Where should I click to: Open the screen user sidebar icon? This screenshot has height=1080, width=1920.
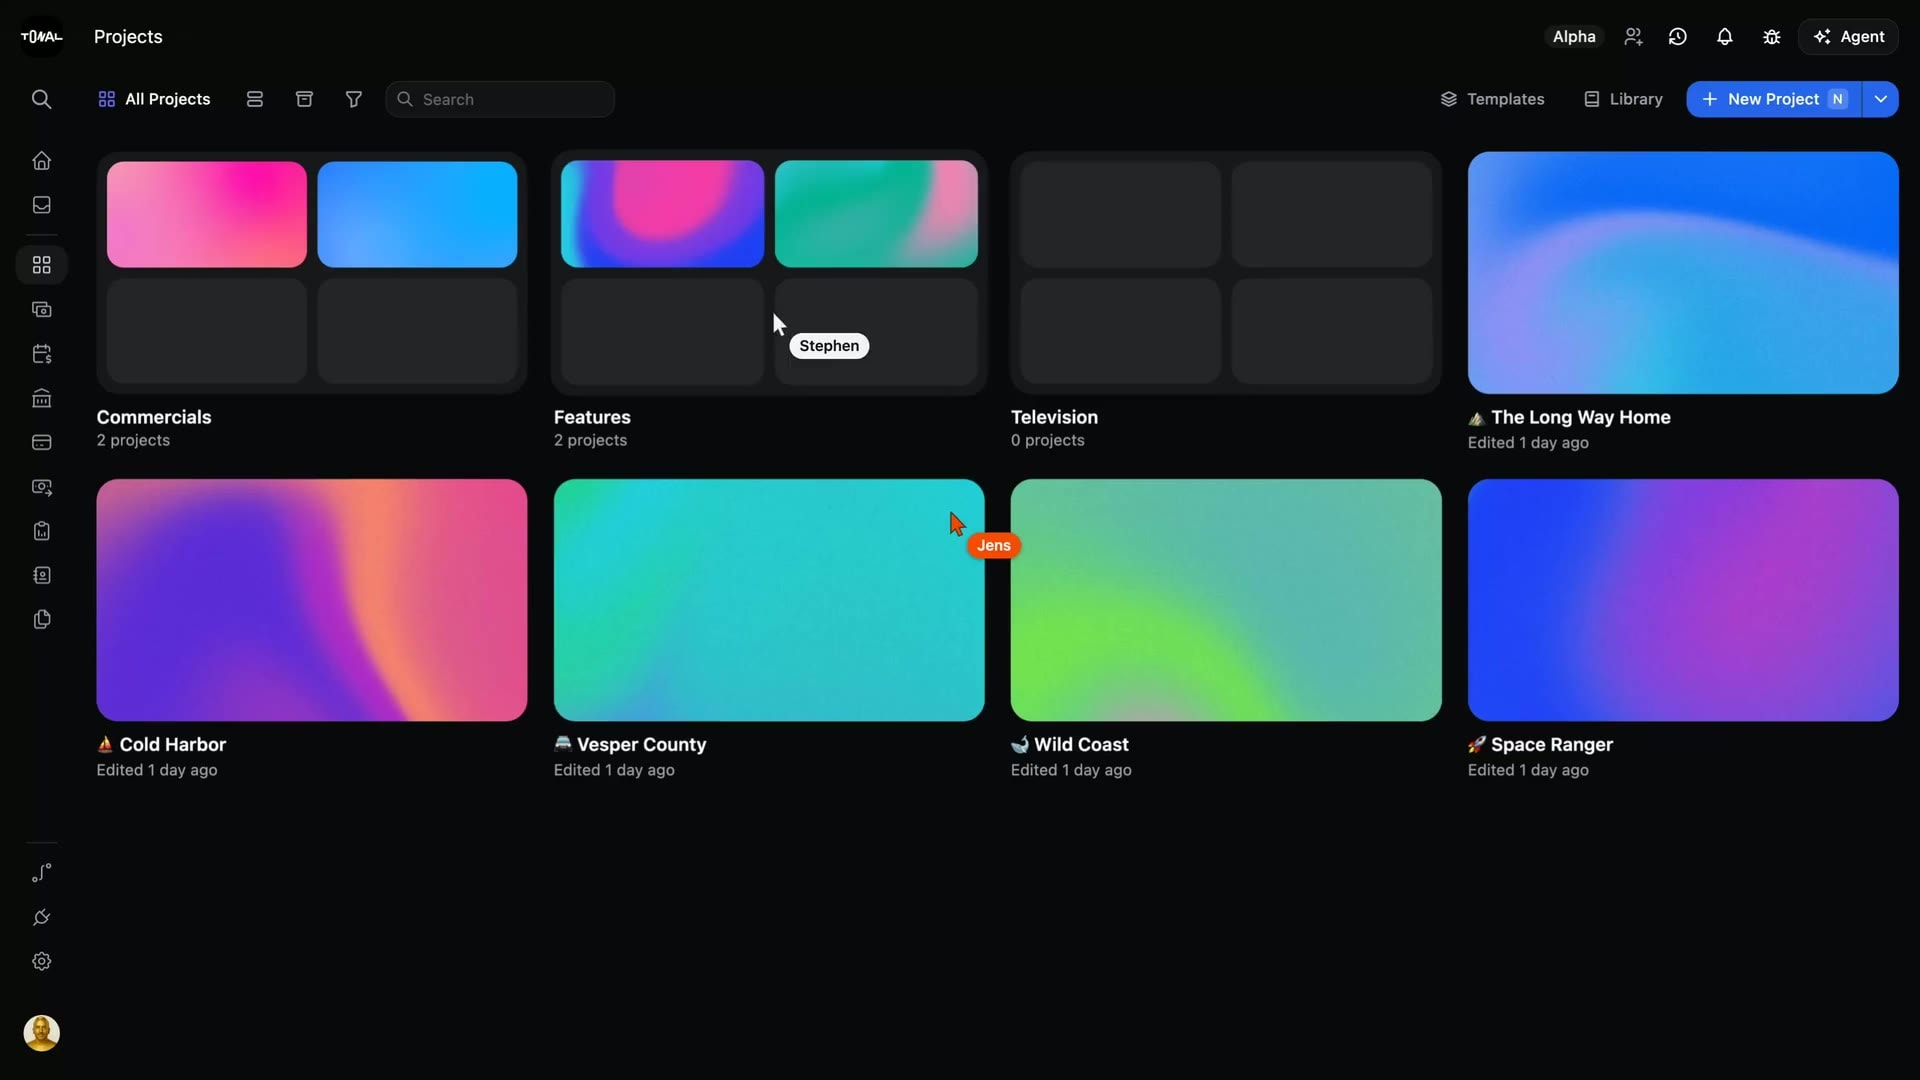click(41, 487)
